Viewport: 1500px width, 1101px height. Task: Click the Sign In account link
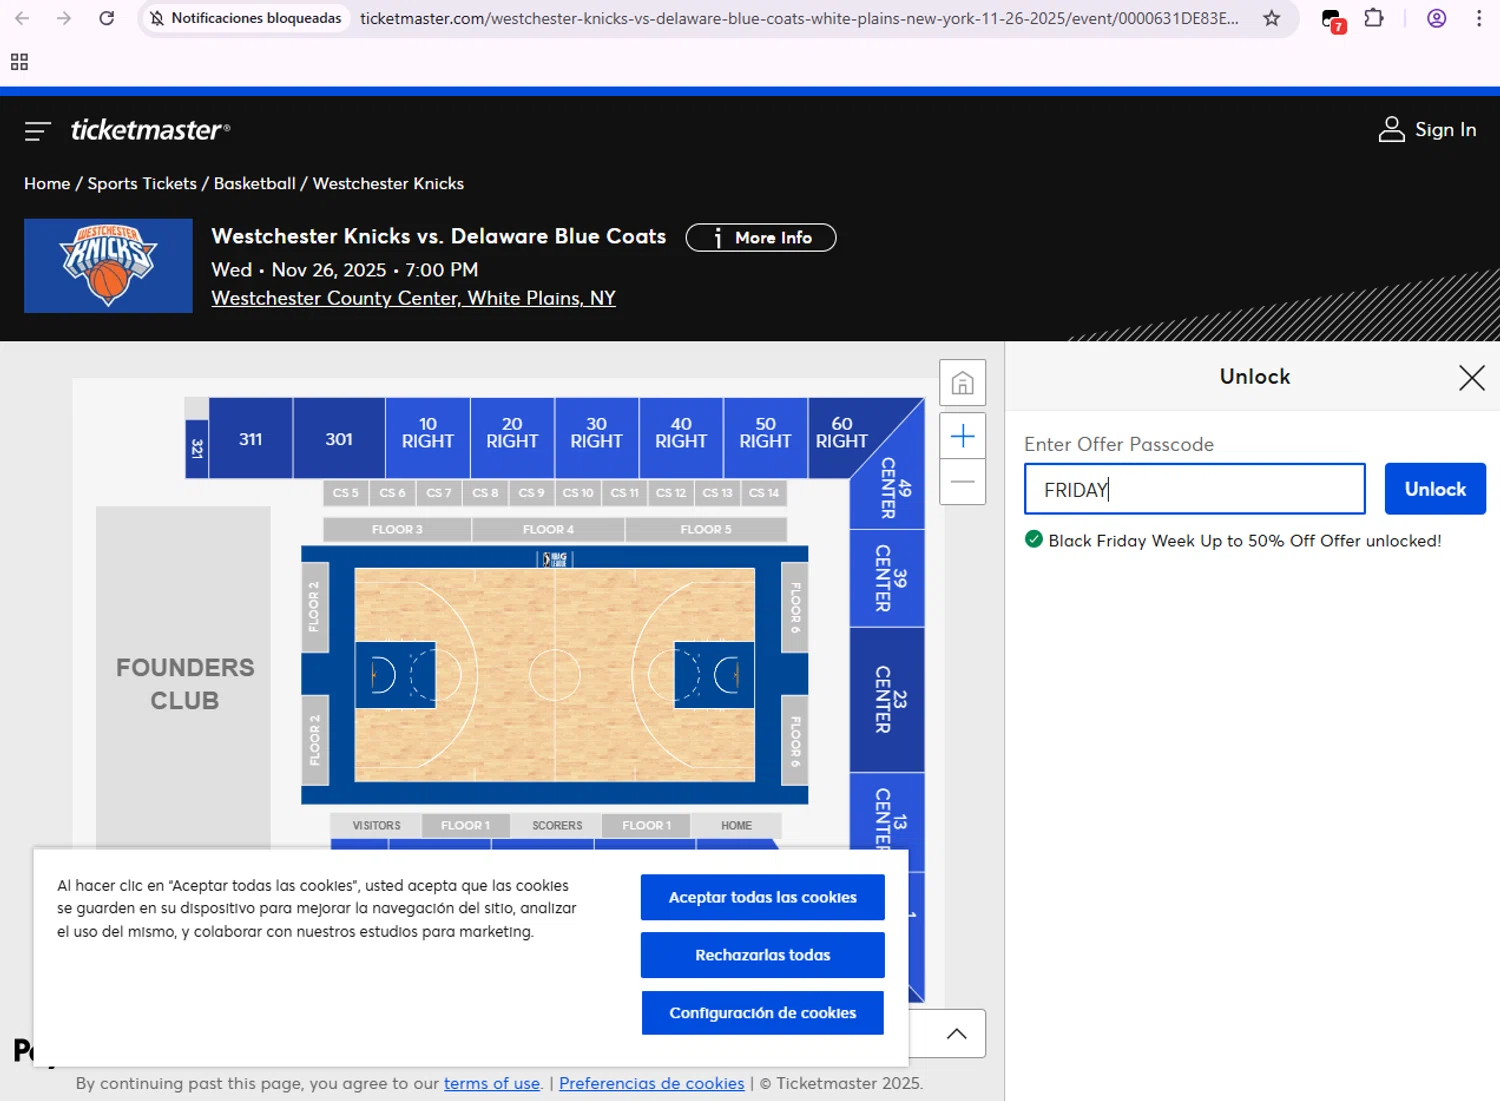1428,129
